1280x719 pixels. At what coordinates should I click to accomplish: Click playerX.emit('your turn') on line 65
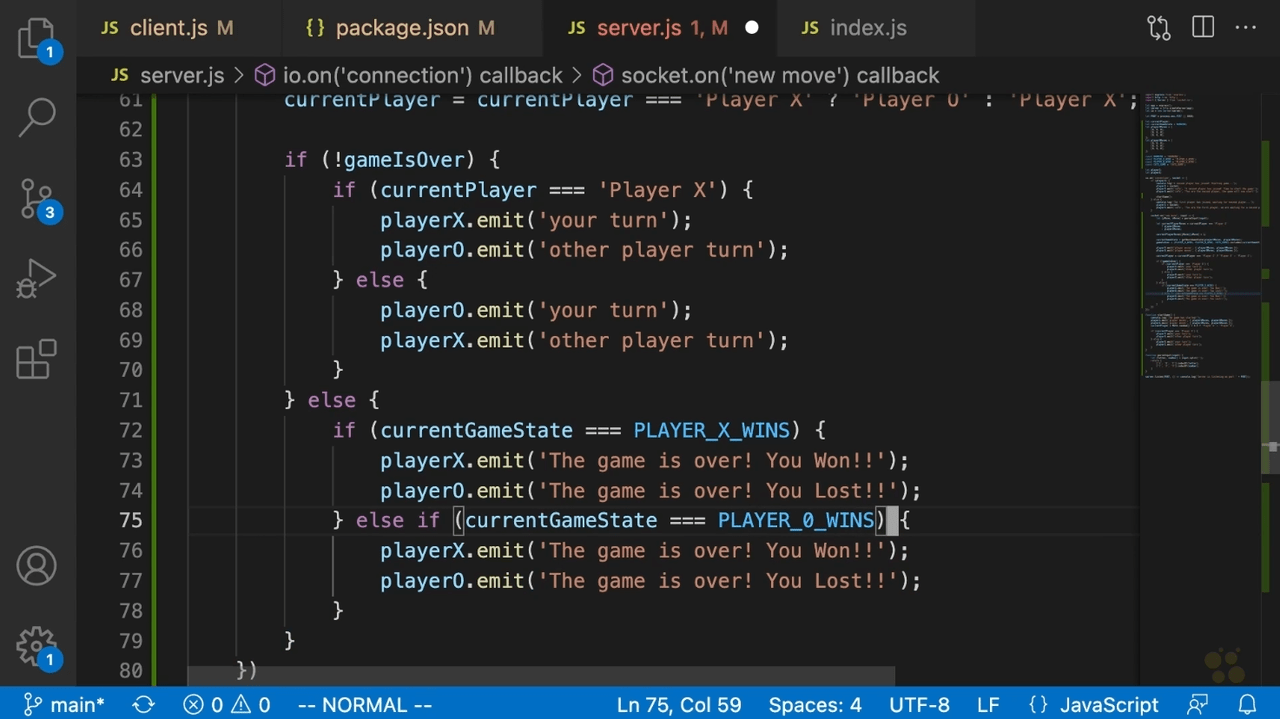[x=536, y=220]
